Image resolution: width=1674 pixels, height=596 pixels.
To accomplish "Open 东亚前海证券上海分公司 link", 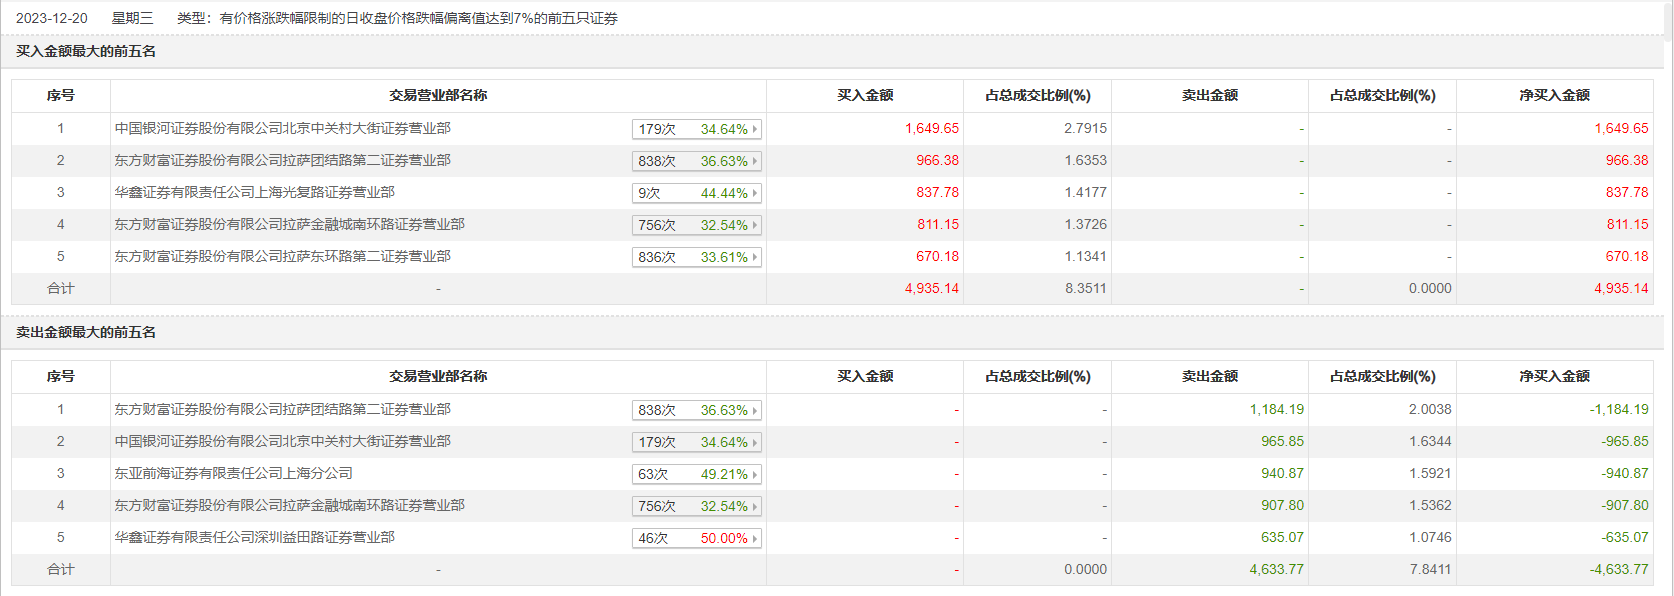I will point(233,473).
